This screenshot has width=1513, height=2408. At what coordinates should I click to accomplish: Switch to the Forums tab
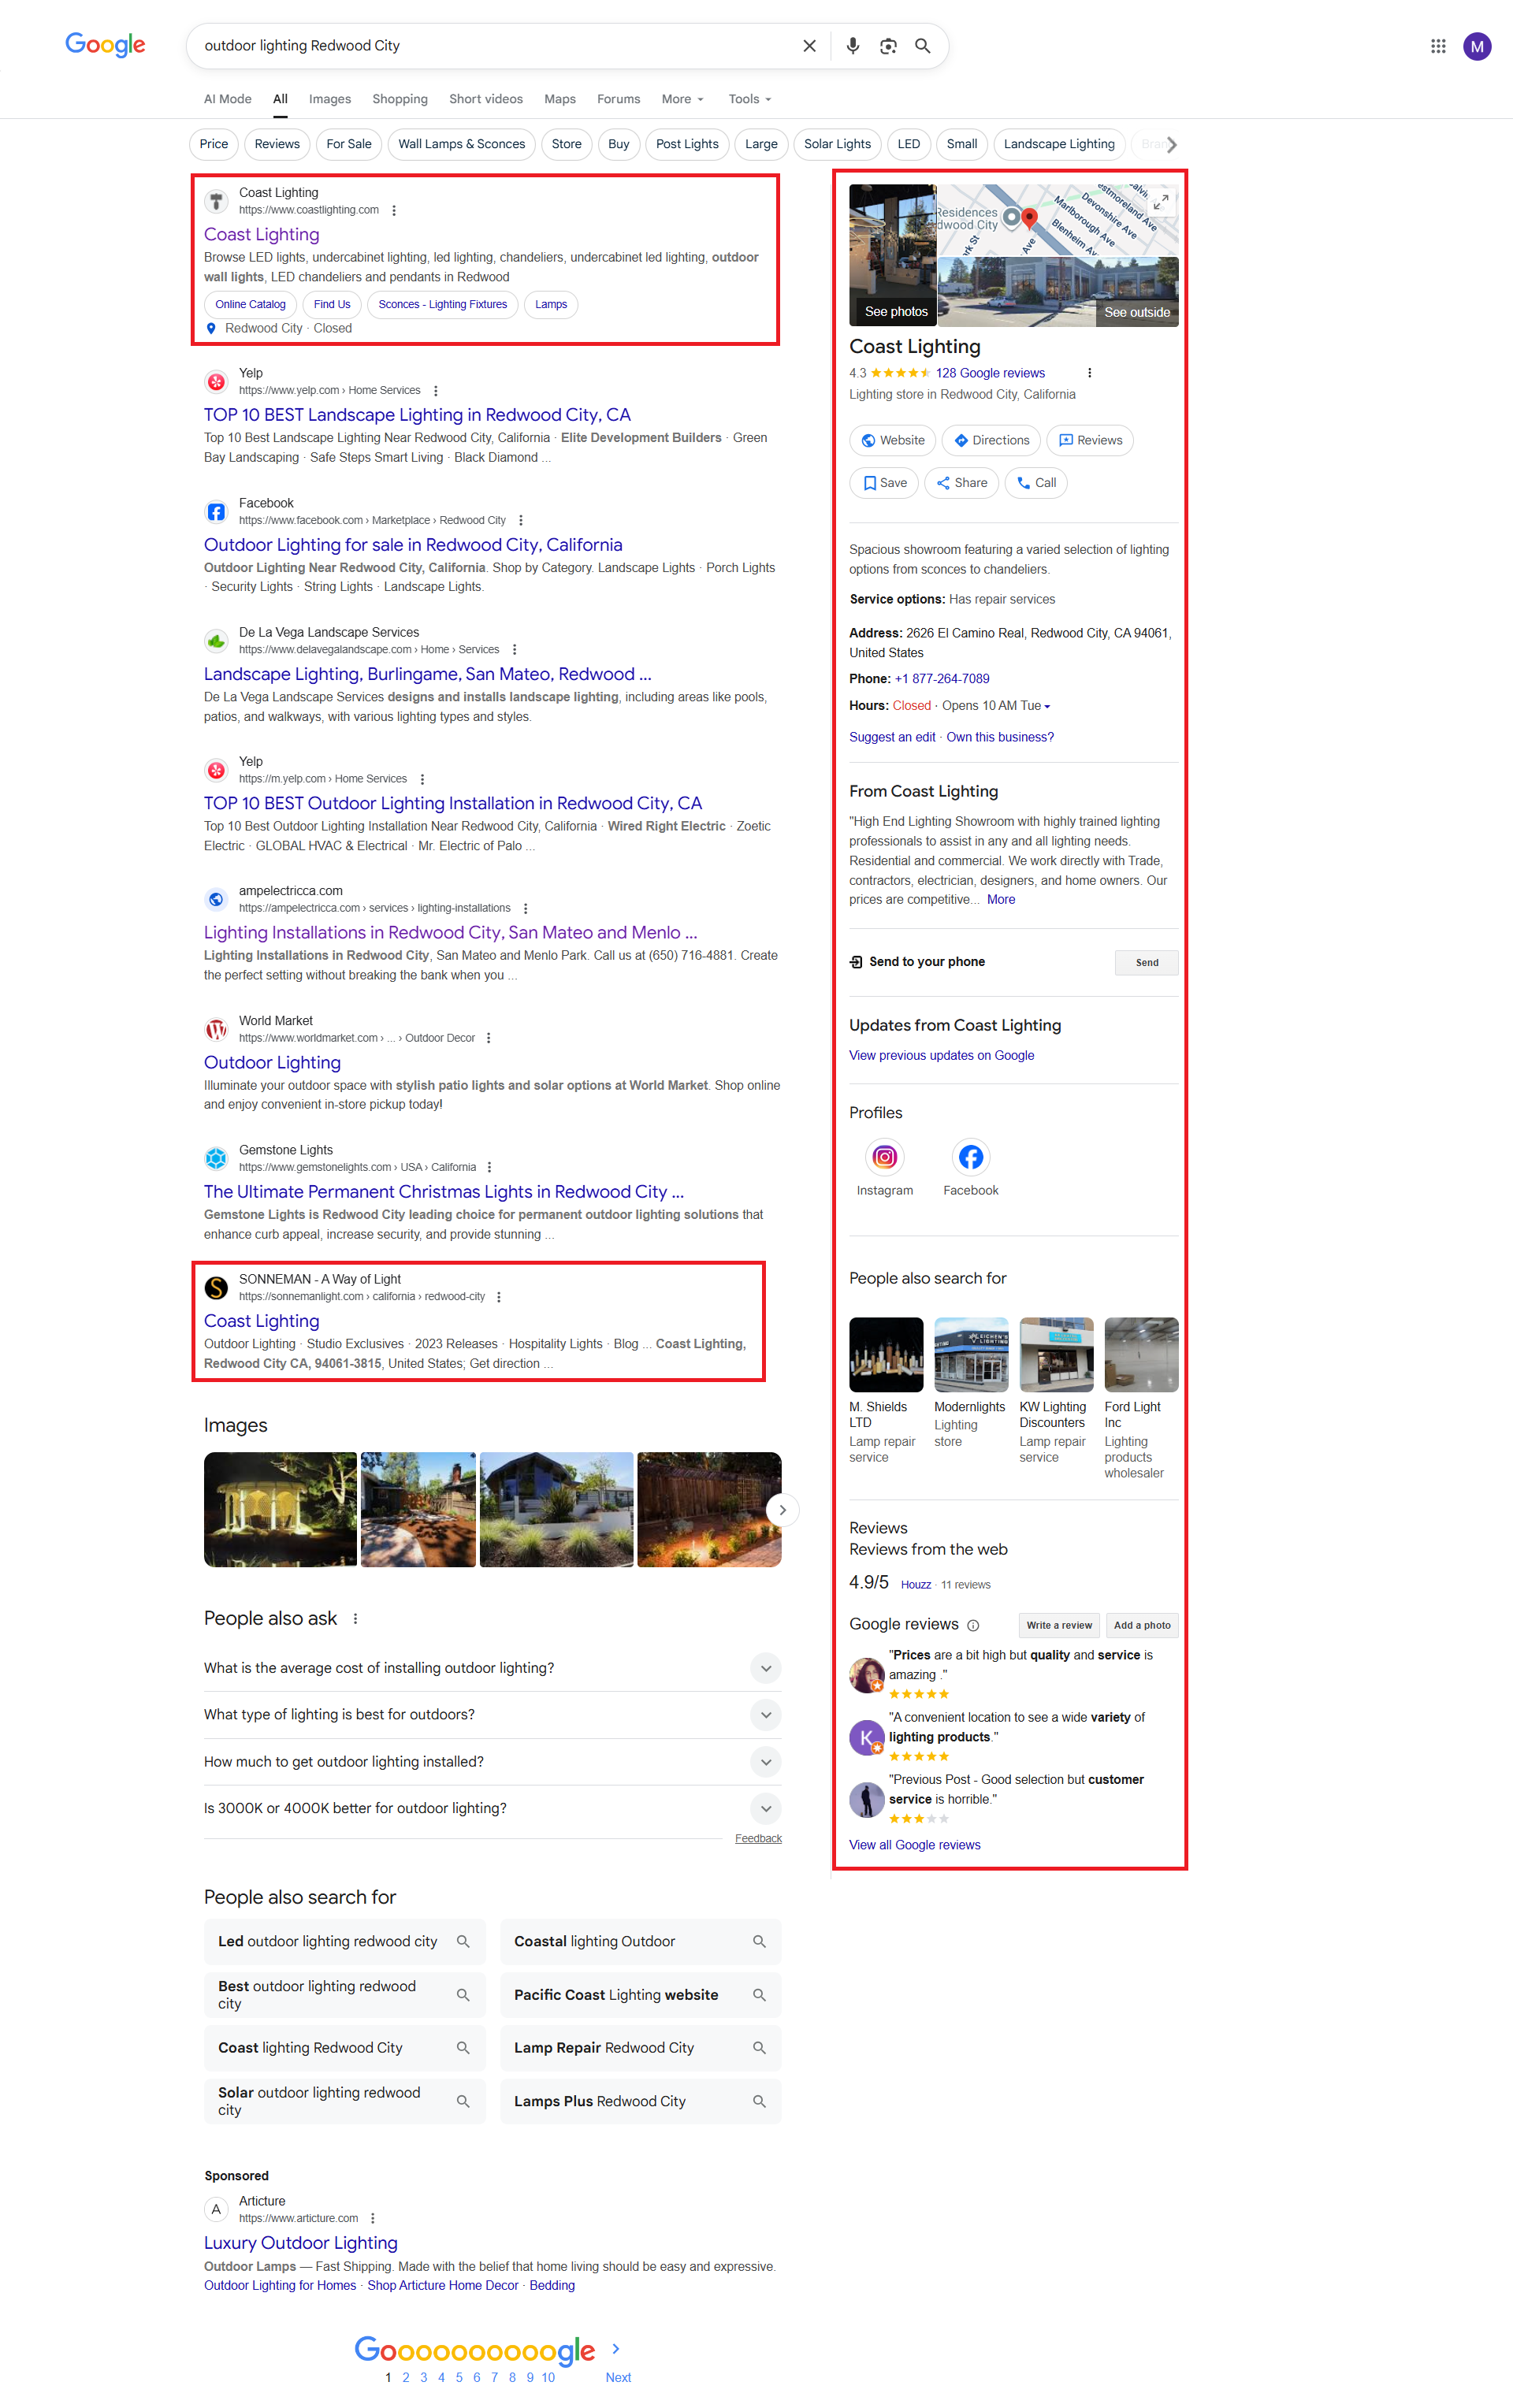pos(619,99)
